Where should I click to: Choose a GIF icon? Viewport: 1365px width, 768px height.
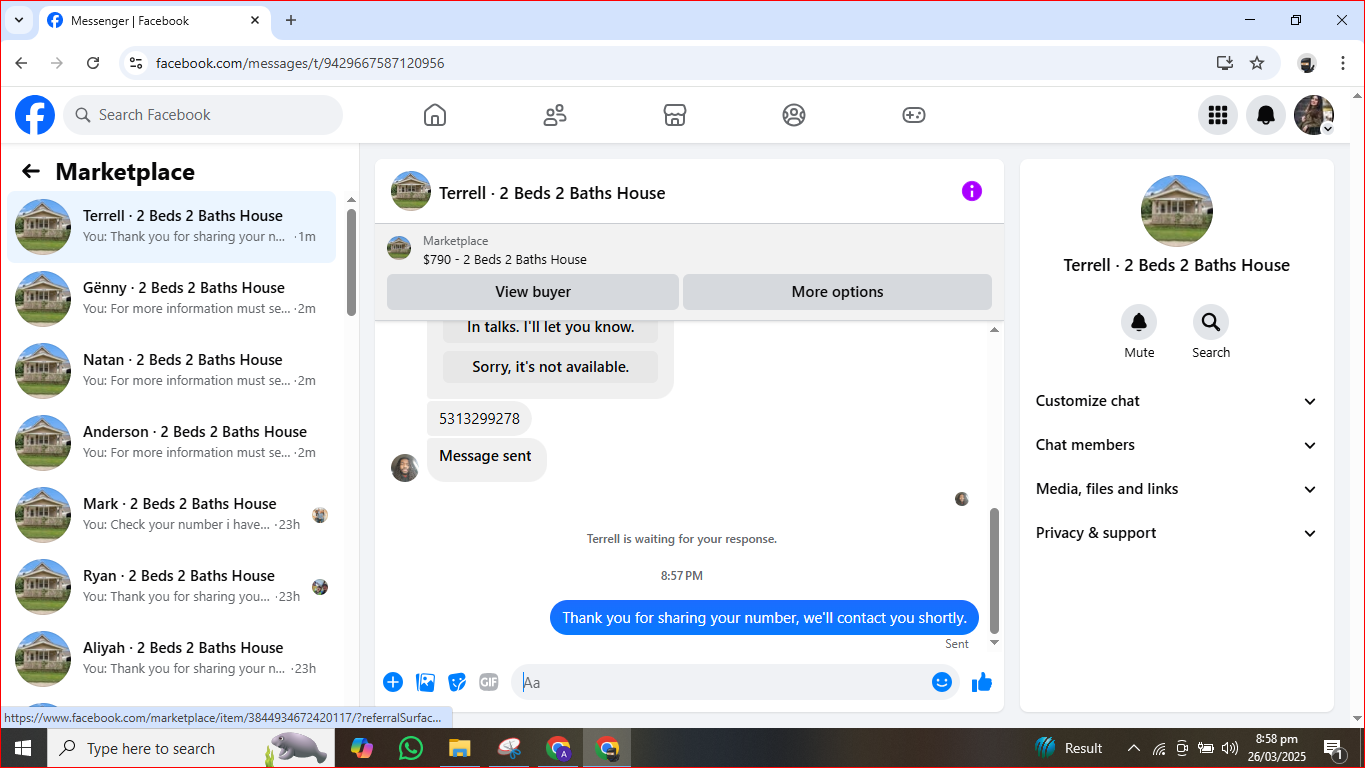(489, 682)
